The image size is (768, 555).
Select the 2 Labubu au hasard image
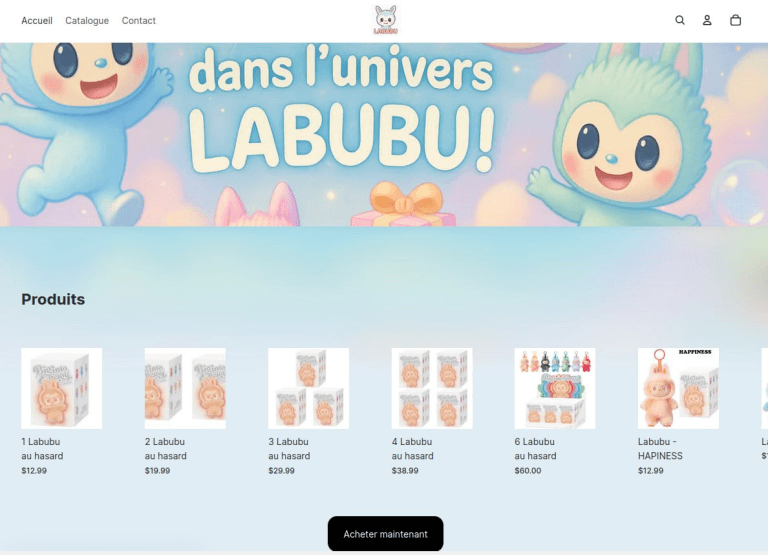pos(185,388)
